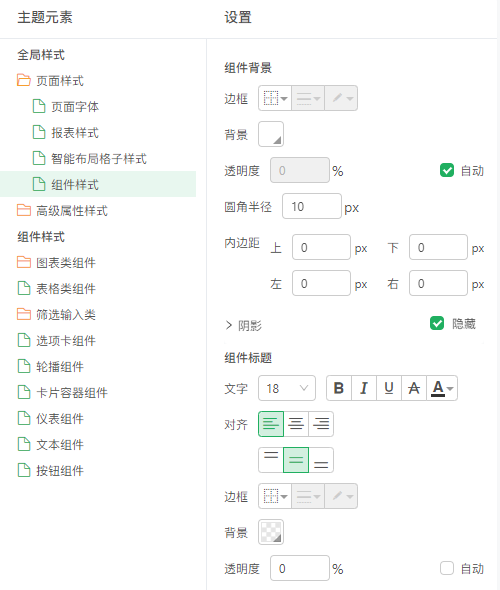Uncheck the 隐藏 checkbox for 阴影
500x590 pixels.
pyautogui.click(x=437, y=323)
